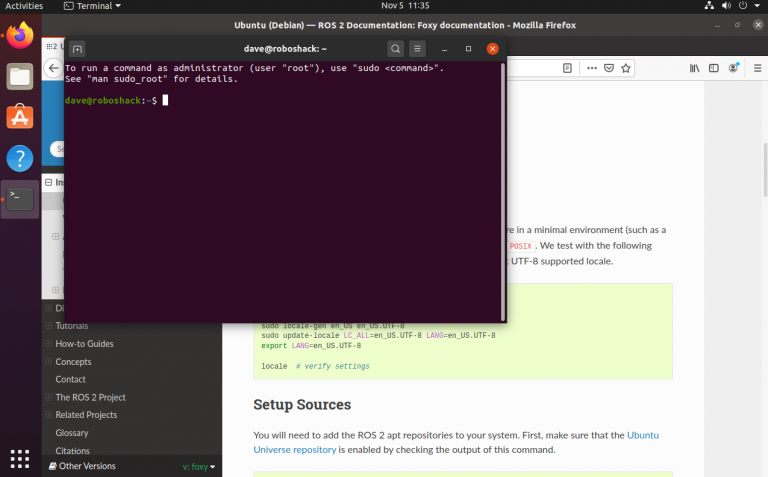Viewport: 768px width, 477px height.
Task: Show Applications grid in the dock
Action: click(20, 458)
